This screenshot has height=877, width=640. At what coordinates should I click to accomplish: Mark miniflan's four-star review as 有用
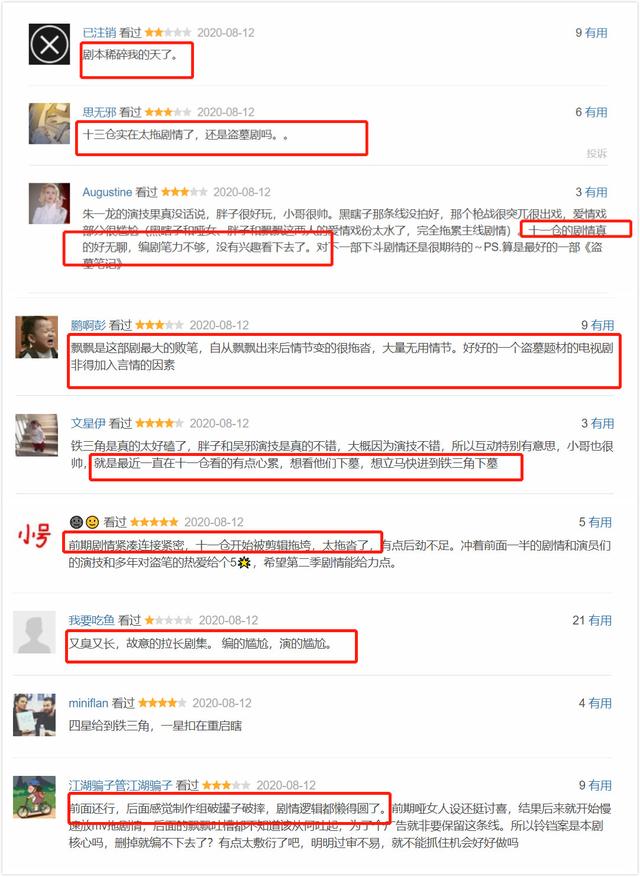(600, 703)
